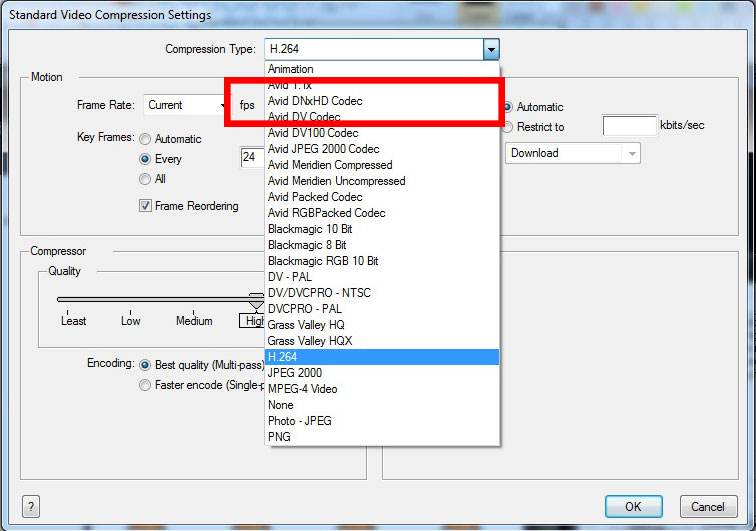Select DV - PAL compression
Screen dimensions: 756x531
tap(382, 277)
